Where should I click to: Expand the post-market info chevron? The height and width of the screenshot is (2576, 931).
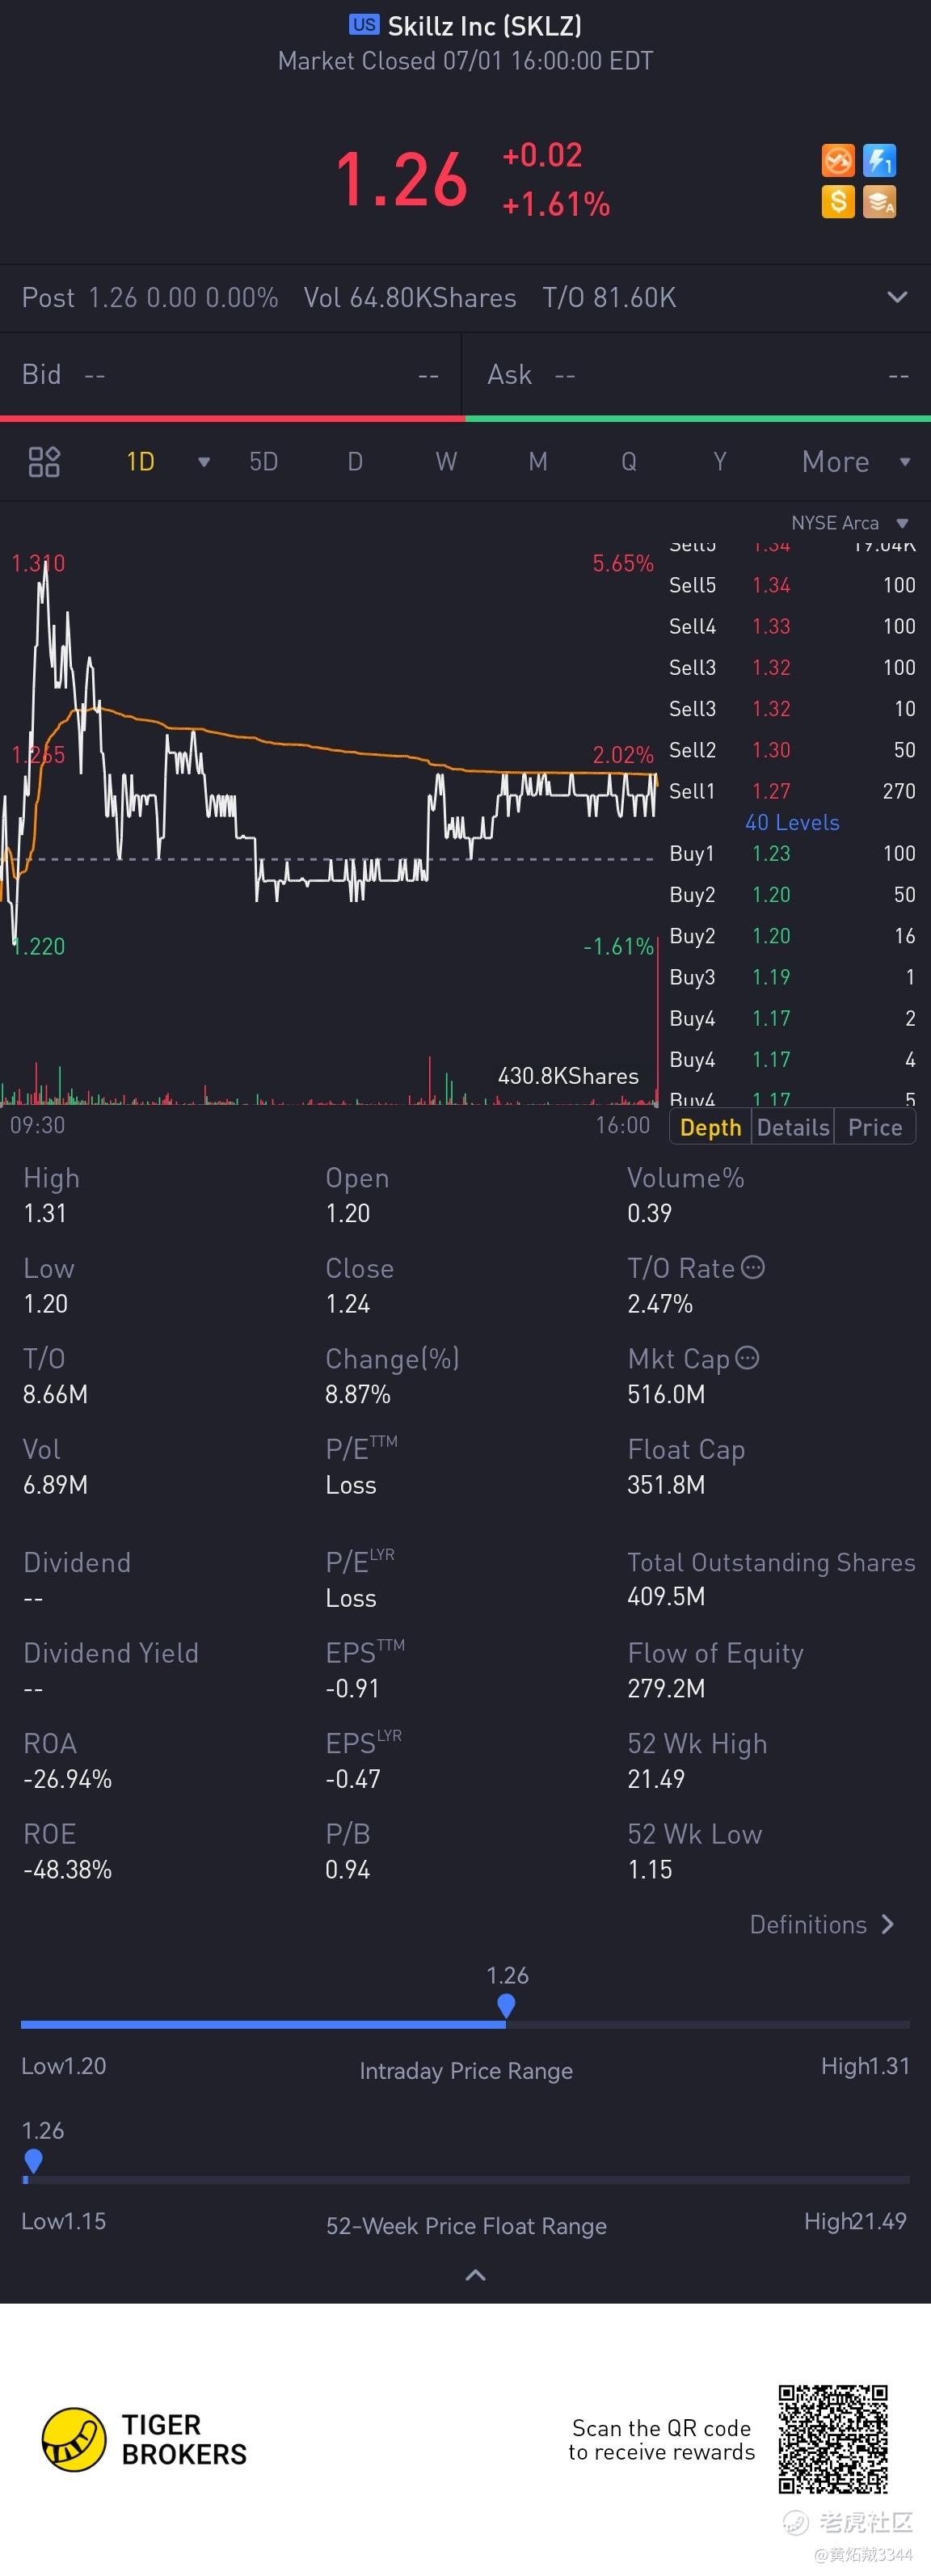tap(897, 297)
